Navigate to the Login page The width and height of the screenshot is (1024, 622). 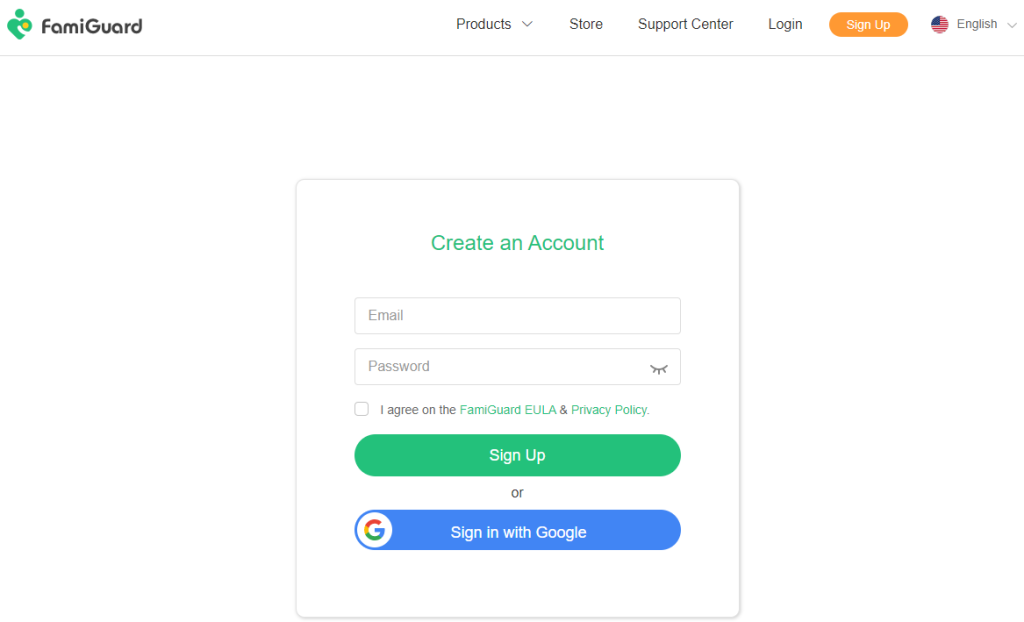[x=785, y=24]
